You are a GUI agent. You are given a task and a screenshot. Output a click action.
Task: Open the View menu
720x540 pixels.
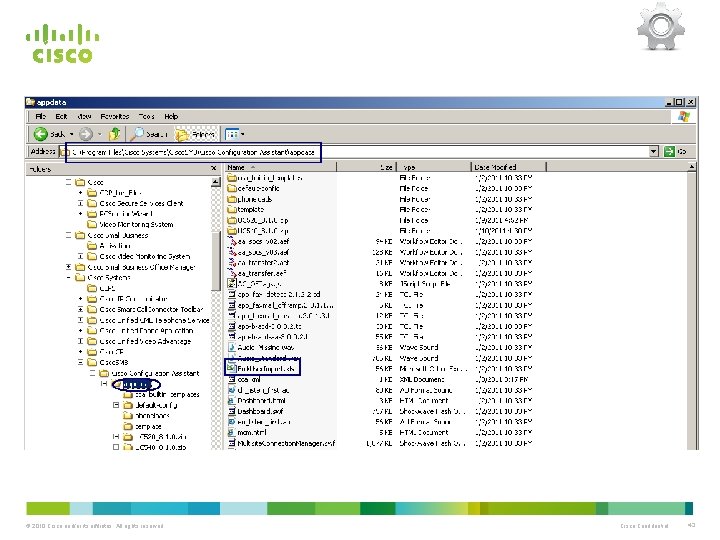coord(84,117)
